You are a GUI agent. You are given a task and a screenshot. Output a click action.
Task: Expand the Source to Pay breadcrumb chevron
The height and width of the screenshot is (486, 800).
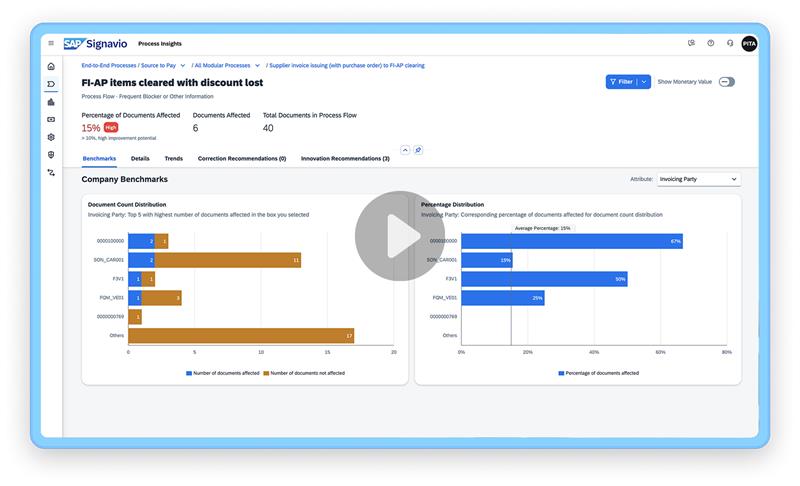pyautogui.click(x=183, y=65)
